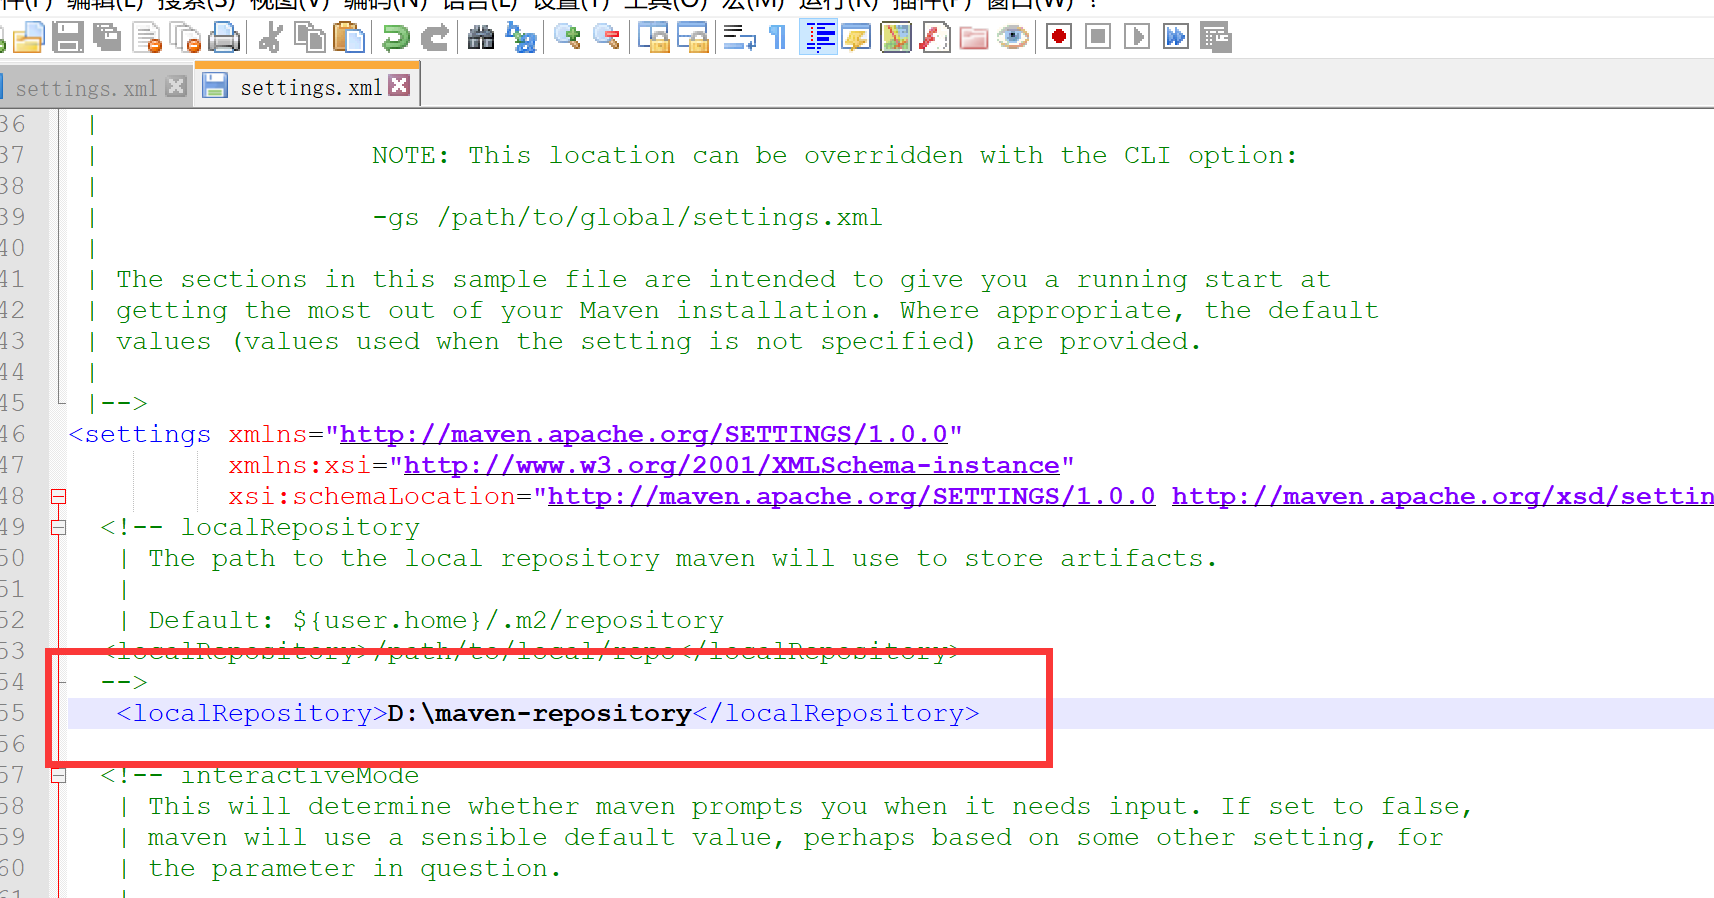Click the "xmlns:xsi" attribute name
The image size is (1714, 898).
coord(299,466)
